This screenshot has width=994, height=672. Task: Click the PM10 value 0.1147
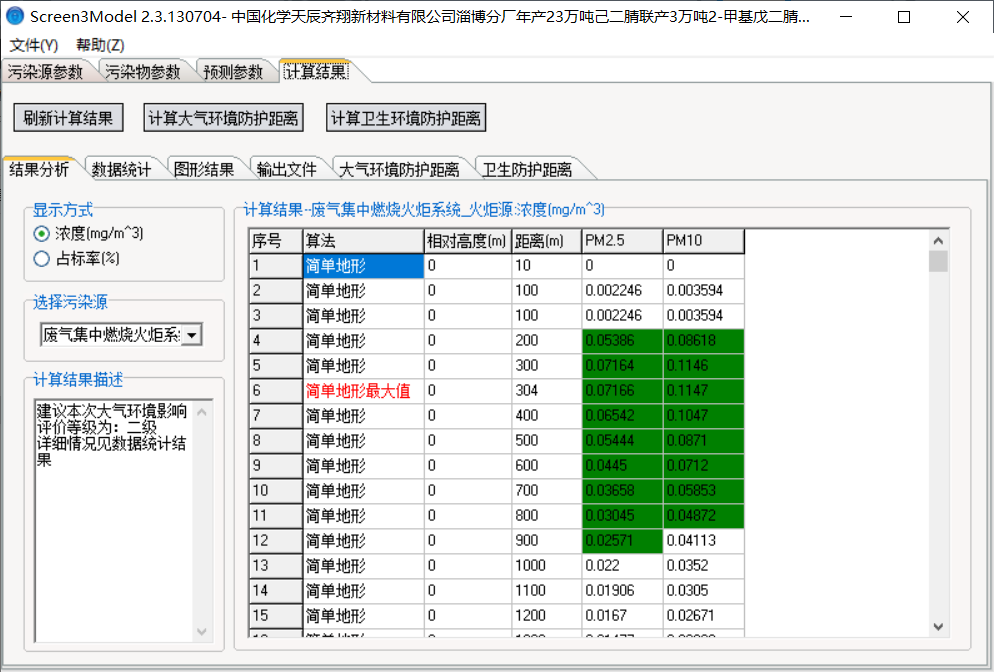point(704,391)
